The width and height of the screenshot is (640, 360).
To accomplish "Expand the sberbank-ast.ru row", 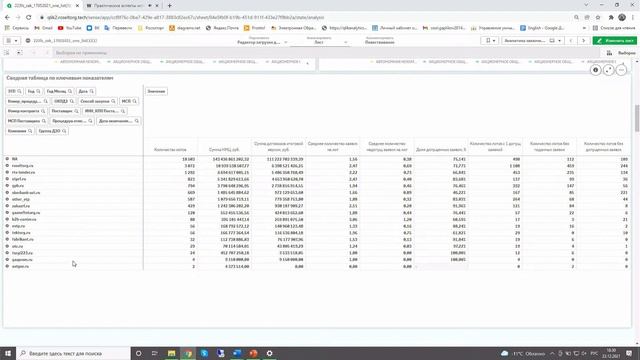I will point(7,192).
